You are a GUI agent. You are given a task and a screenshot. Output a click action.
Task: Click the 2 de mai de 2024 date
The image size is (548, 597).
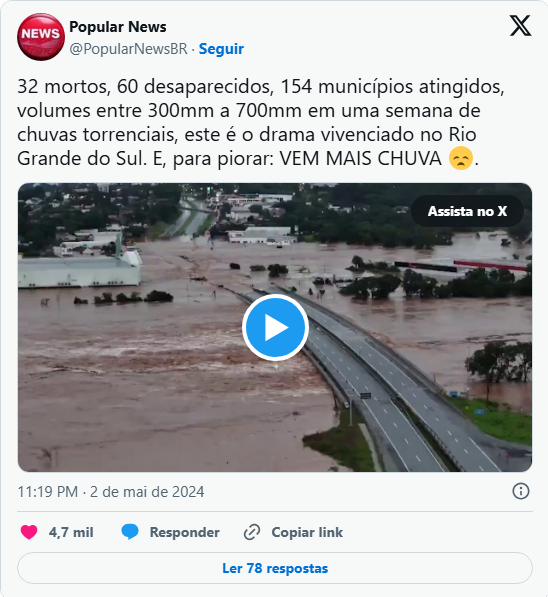147,492
